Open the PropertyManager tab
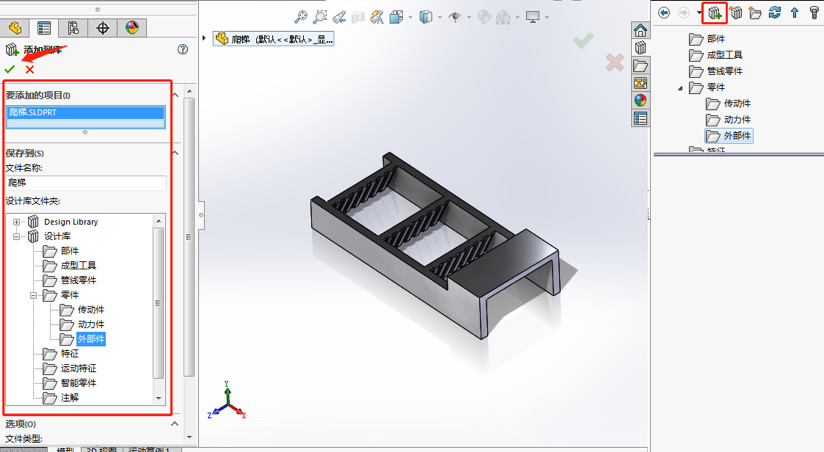Screen dimensions: 824x452 tap(44, 28)
